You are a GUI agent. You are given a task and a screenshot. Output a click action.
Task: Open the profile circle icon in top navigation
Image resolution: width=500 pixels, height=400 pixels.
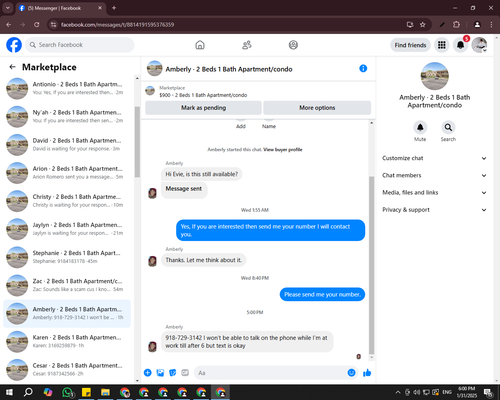coord(293,45)
